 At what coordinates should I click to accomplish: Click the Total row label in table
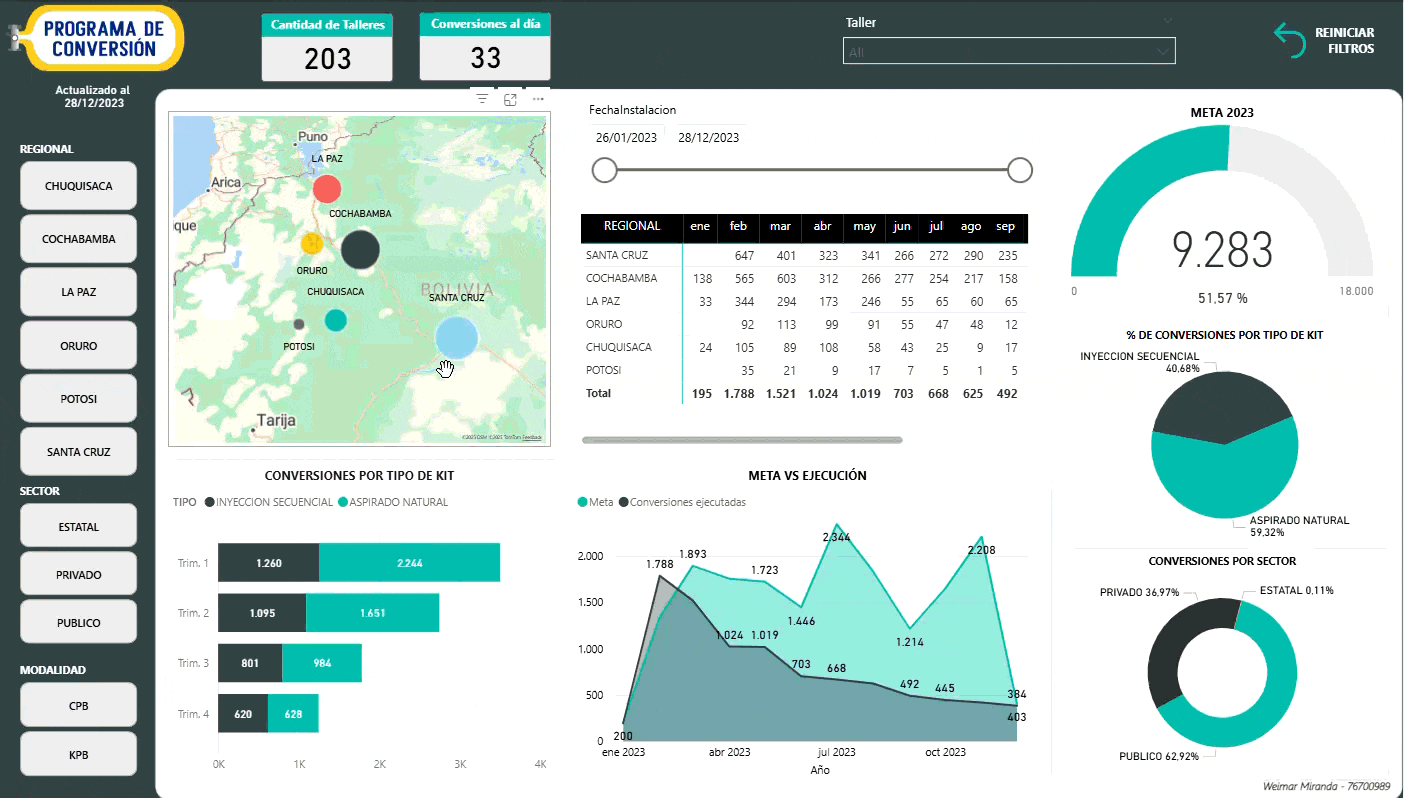coord(598,393)
